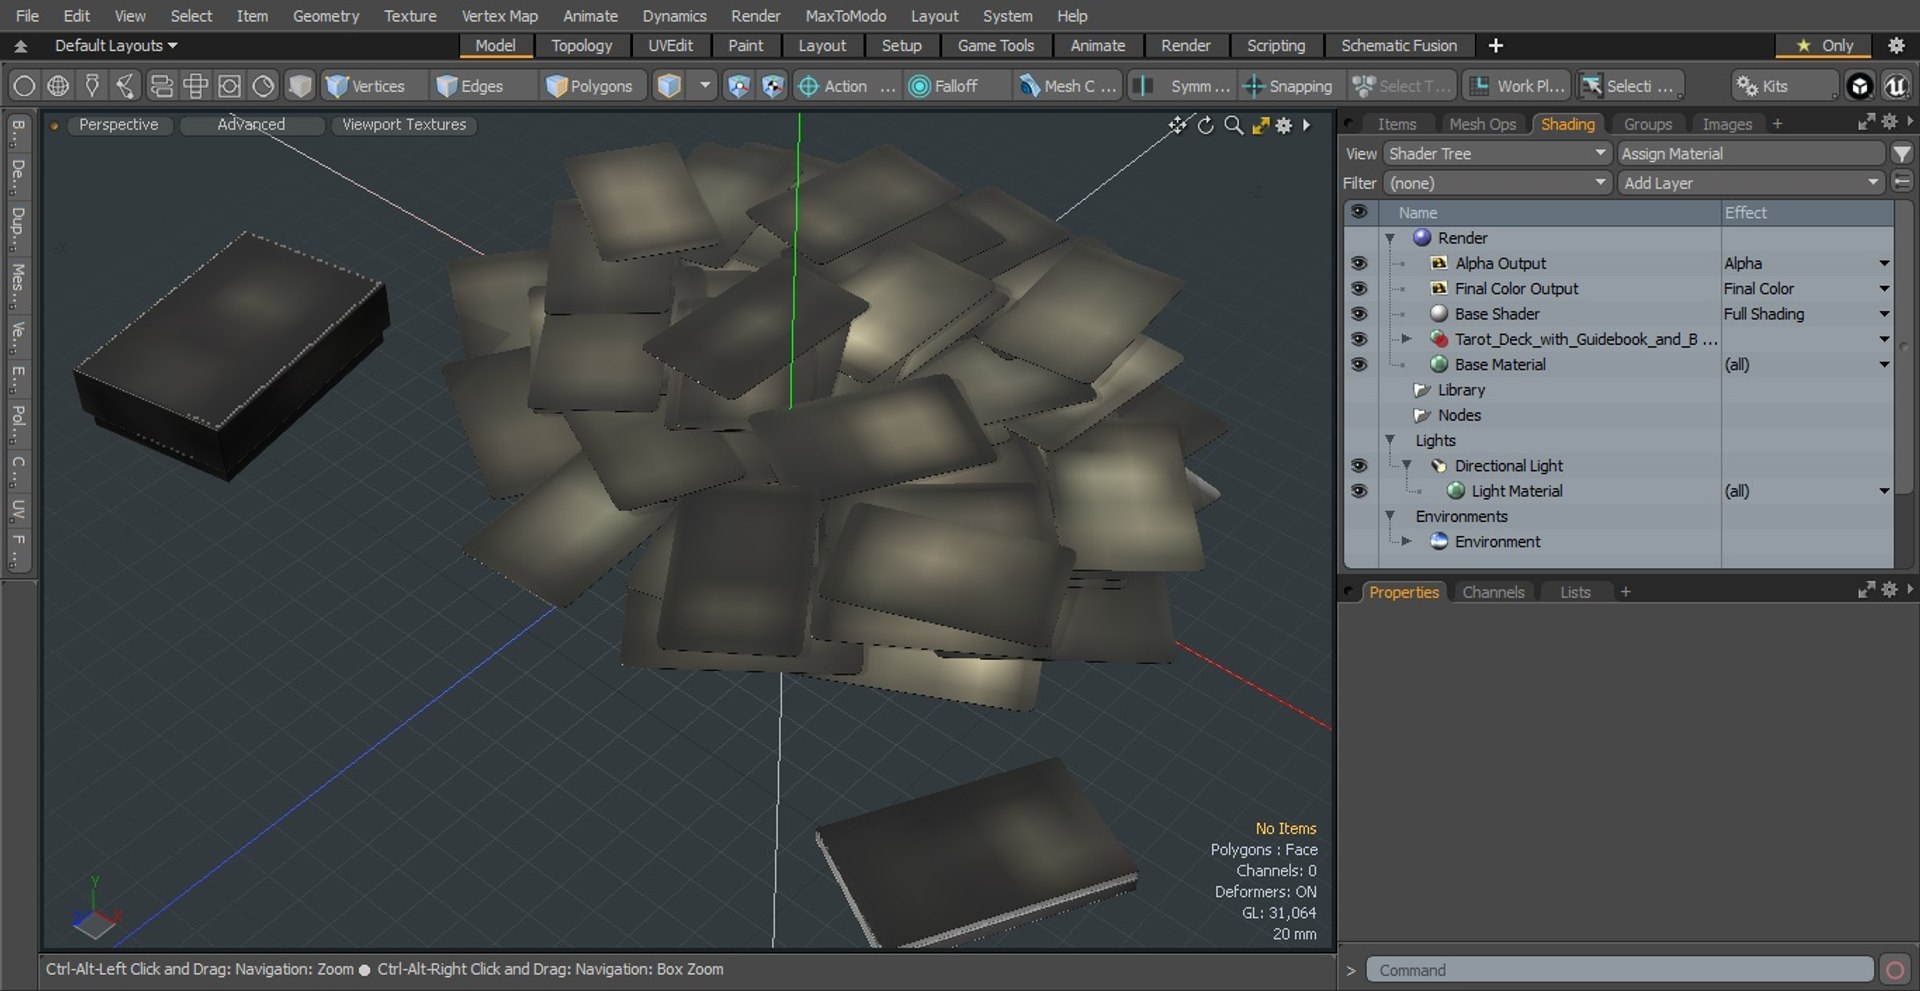Viewport: 1920px width, 991px height.
Task: Click the Viewport Textures button
Action: pos(404,125)
